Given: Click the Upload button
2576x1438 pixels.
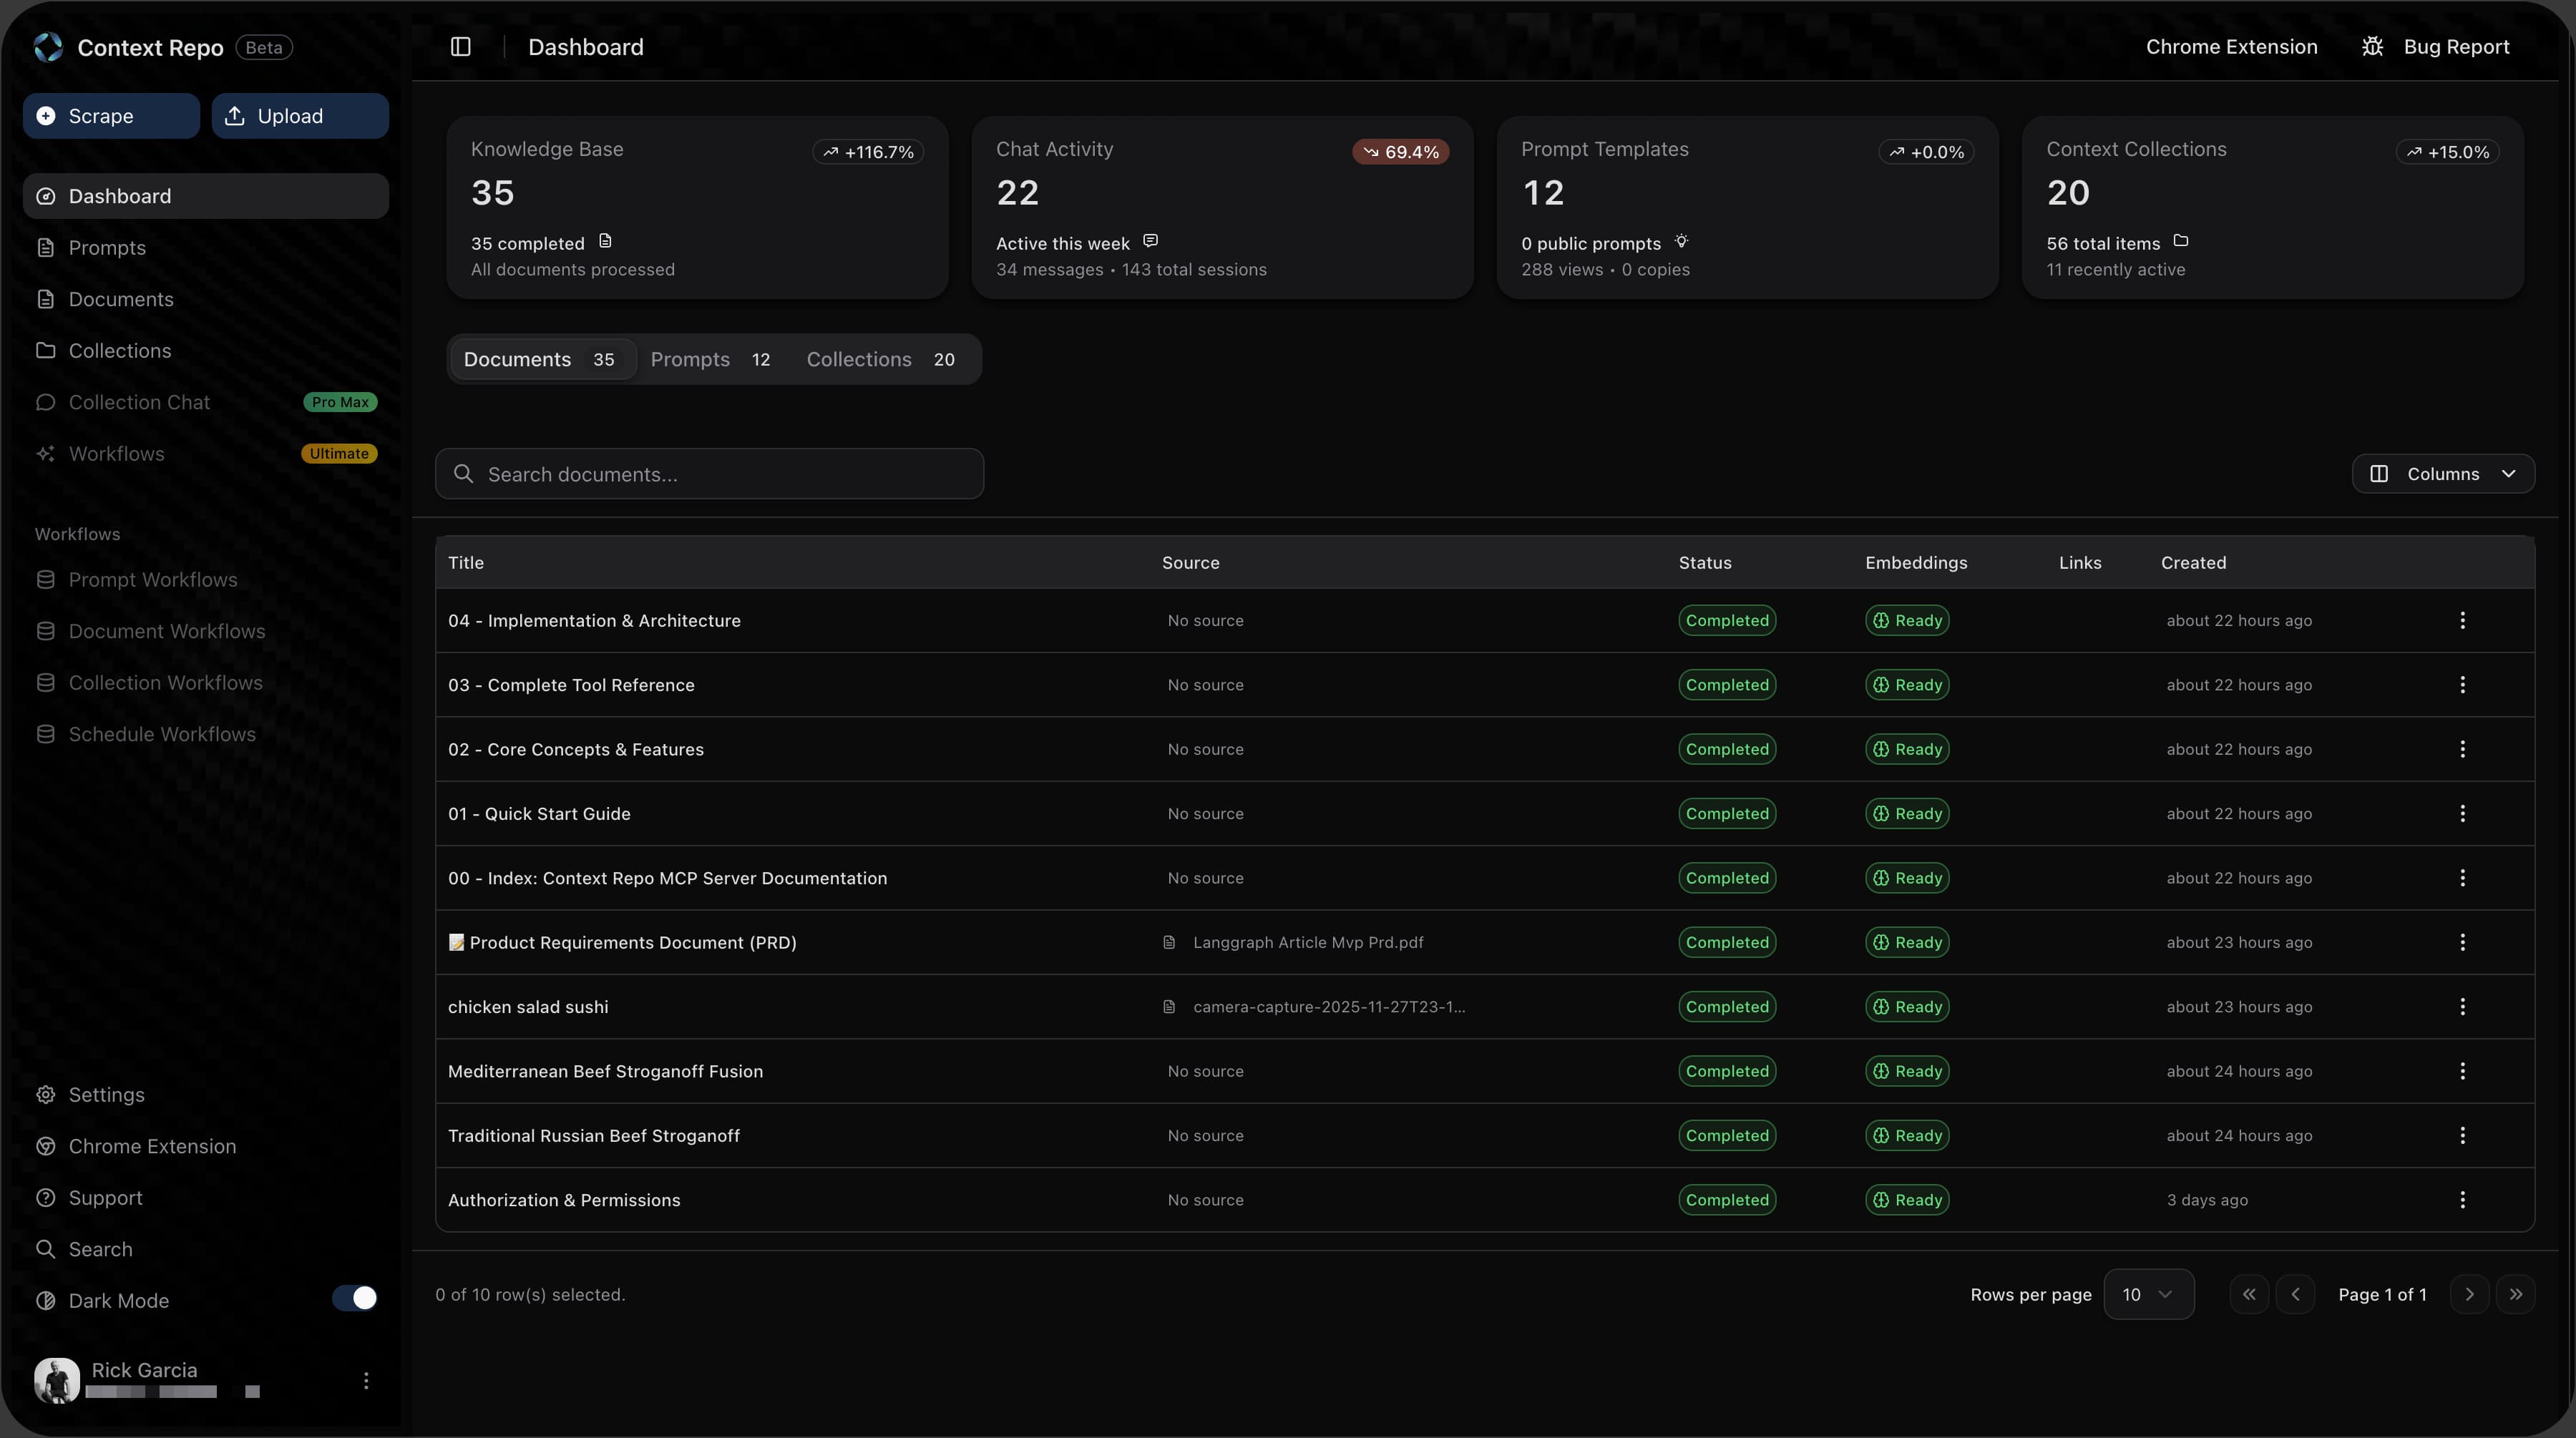Looking at the screenshot, I should (x=299, y=115).
